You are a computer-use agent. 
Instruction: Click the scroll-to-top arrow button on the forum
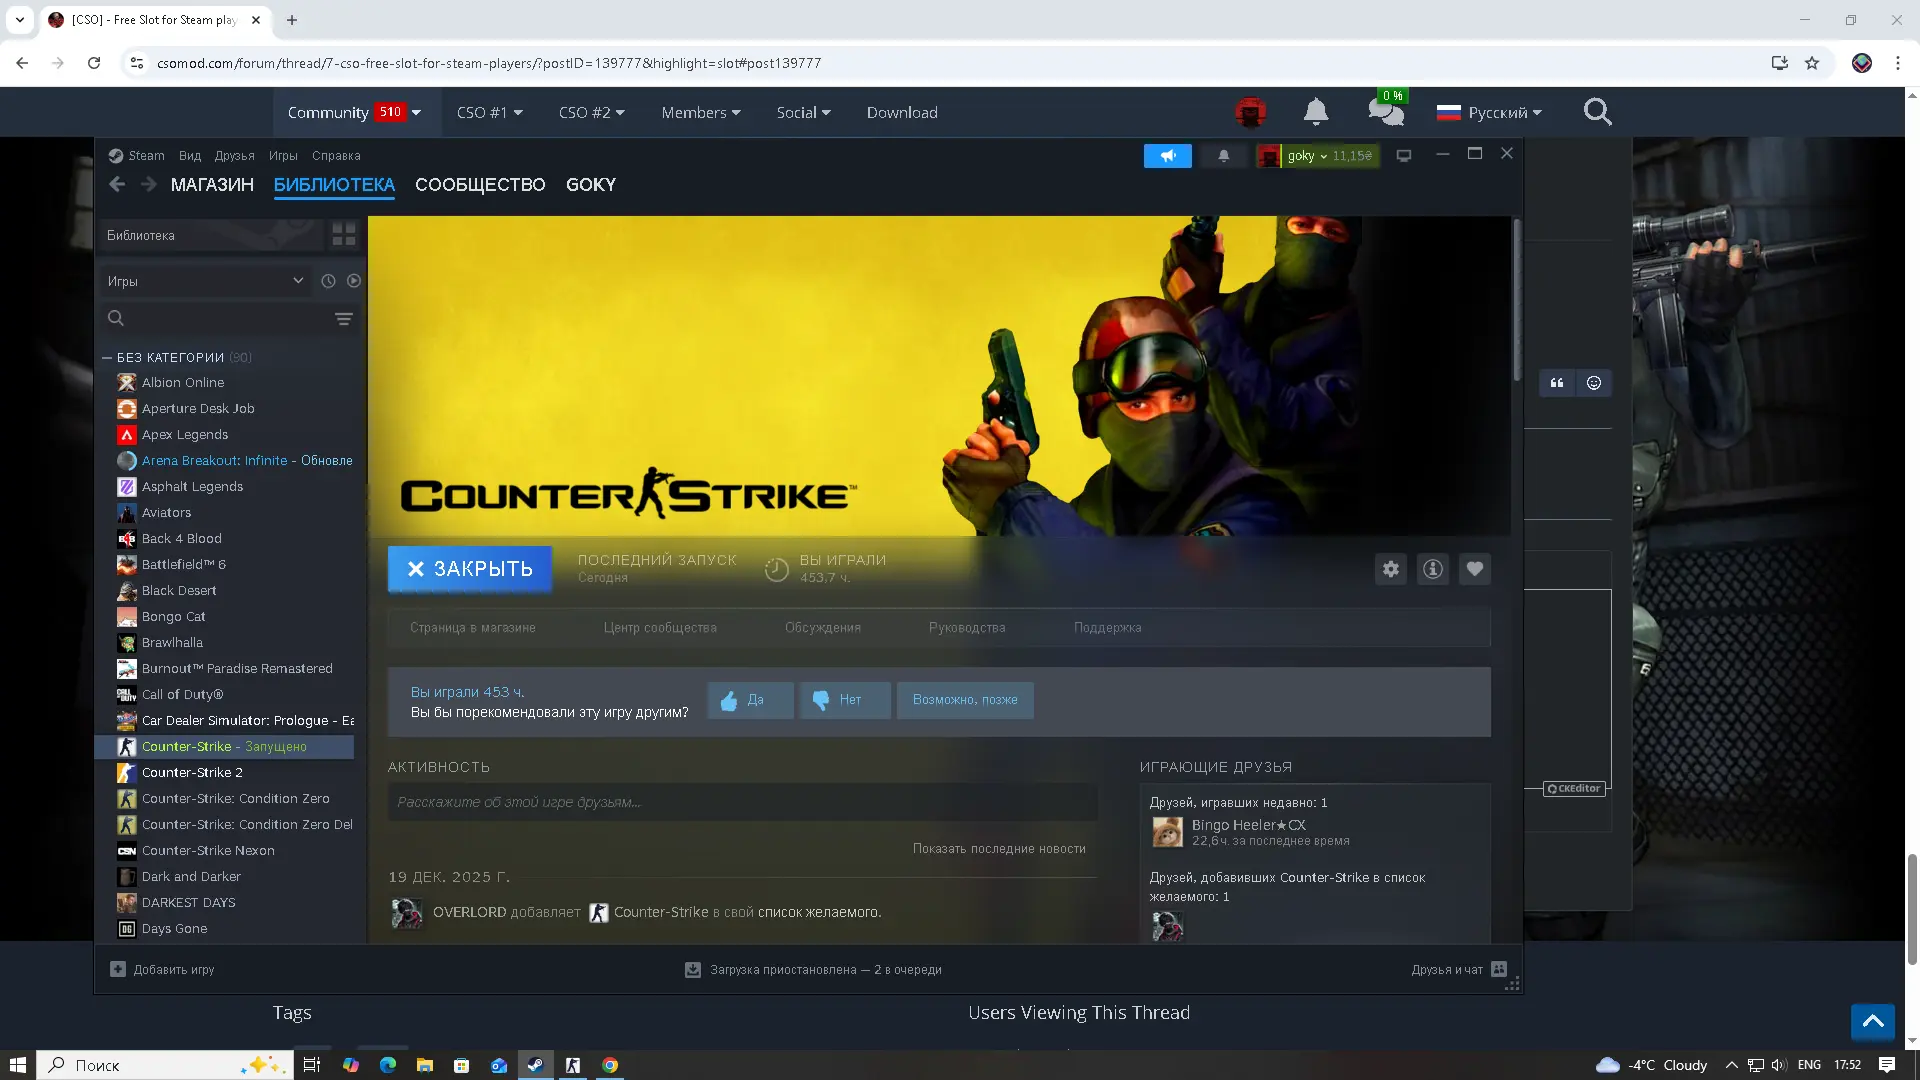[x=1873, y=1022]
